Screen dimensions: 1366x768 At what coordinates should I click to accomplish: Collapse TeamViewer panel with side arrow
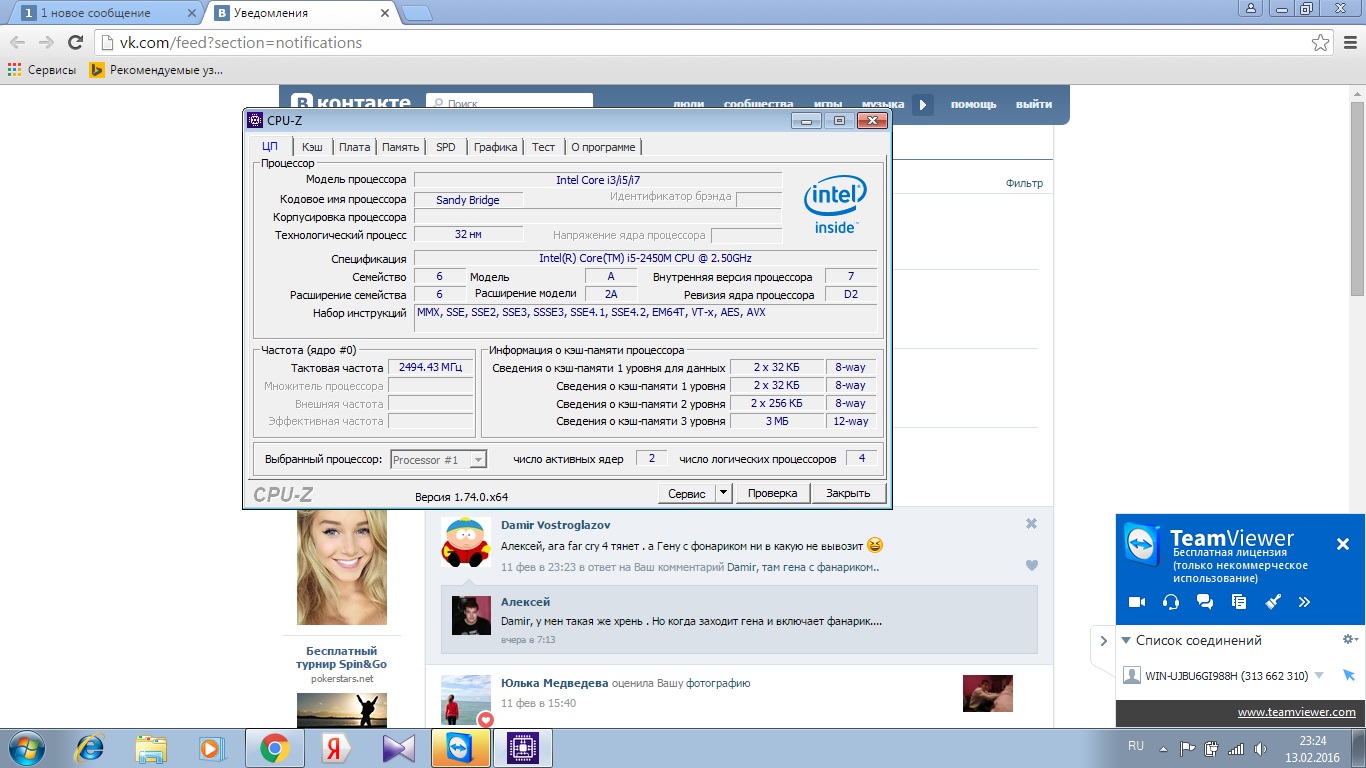coord(1103,641)
